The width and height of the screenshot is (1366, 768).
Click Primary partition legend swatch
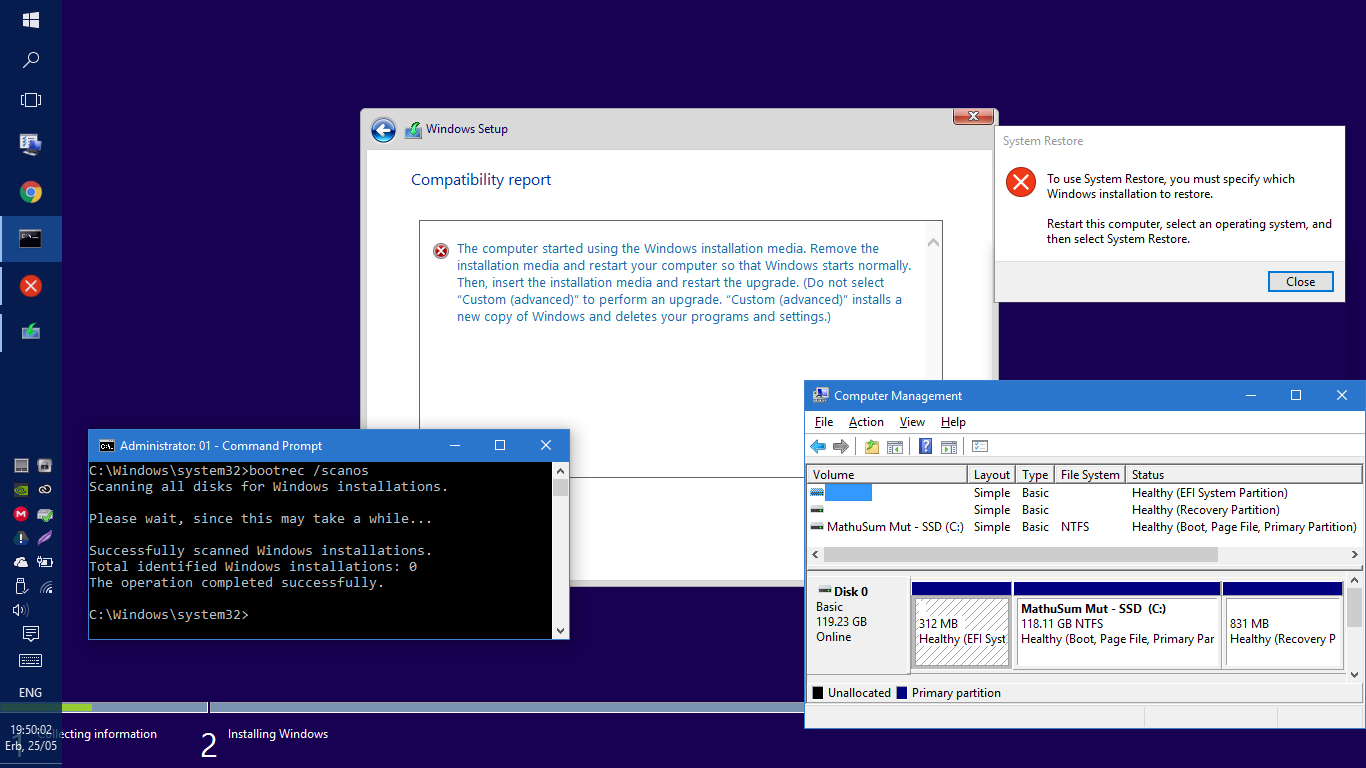click(x=902, y=693)
